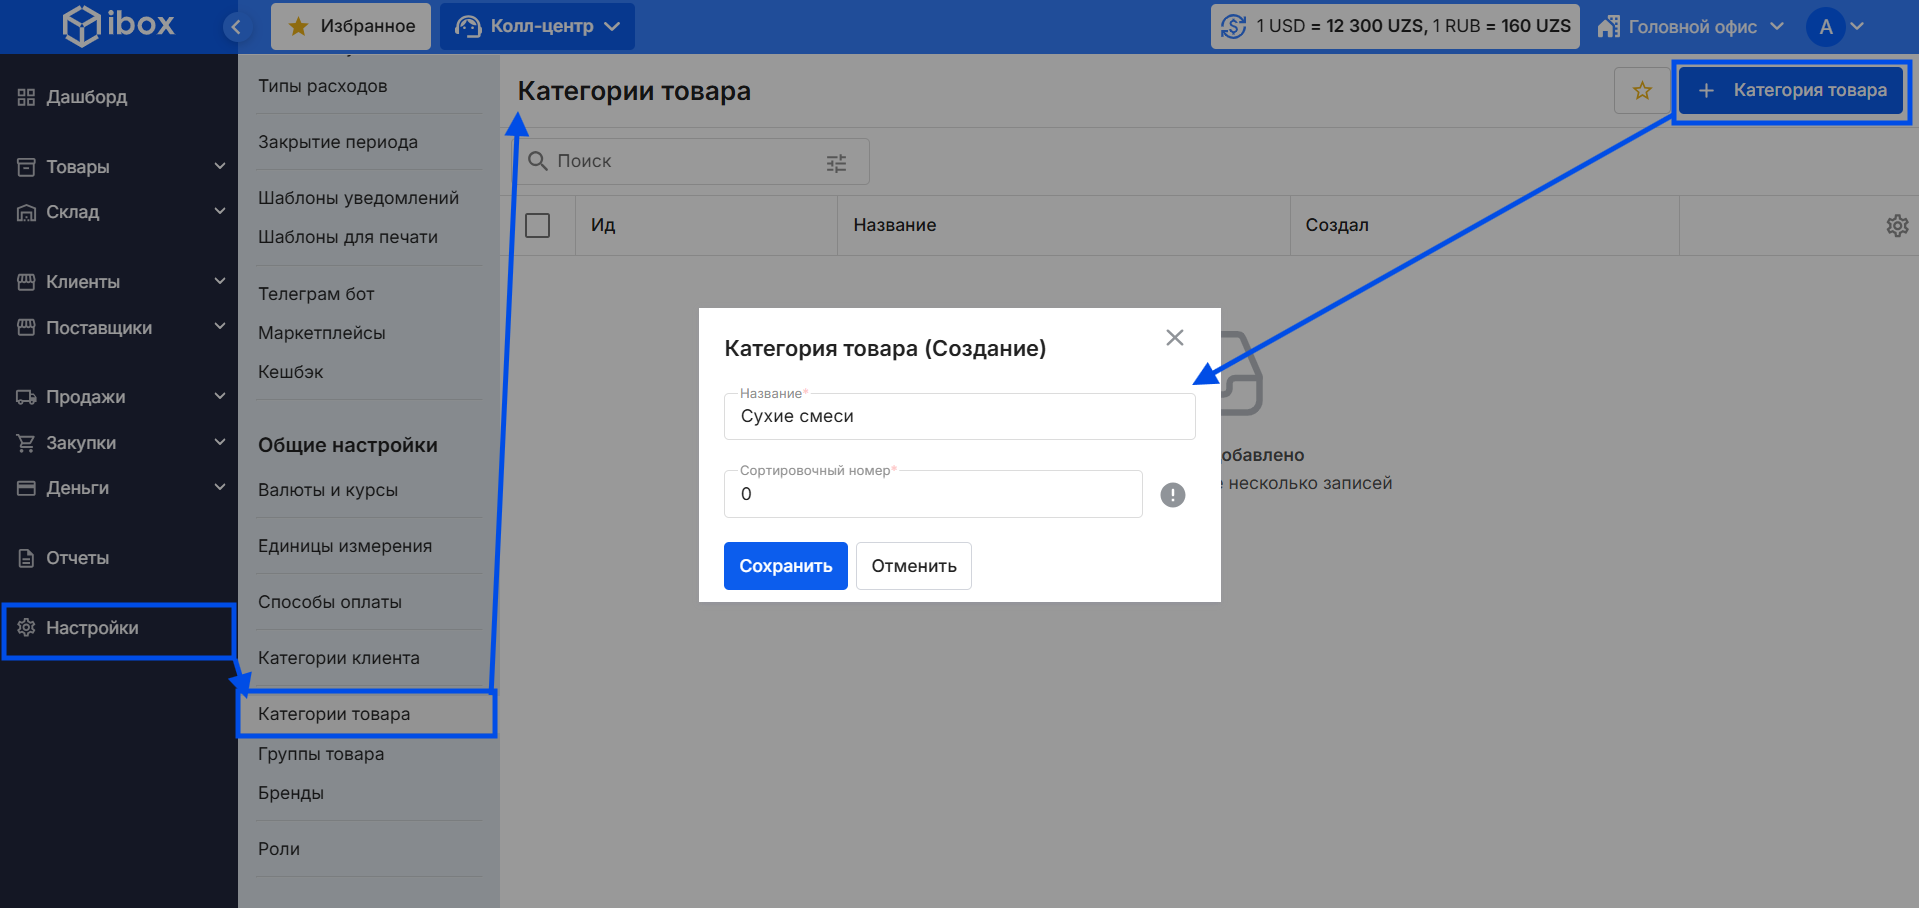
Task: Toggle the select-all checkbox in table header
Action: [x=538, y=226]
